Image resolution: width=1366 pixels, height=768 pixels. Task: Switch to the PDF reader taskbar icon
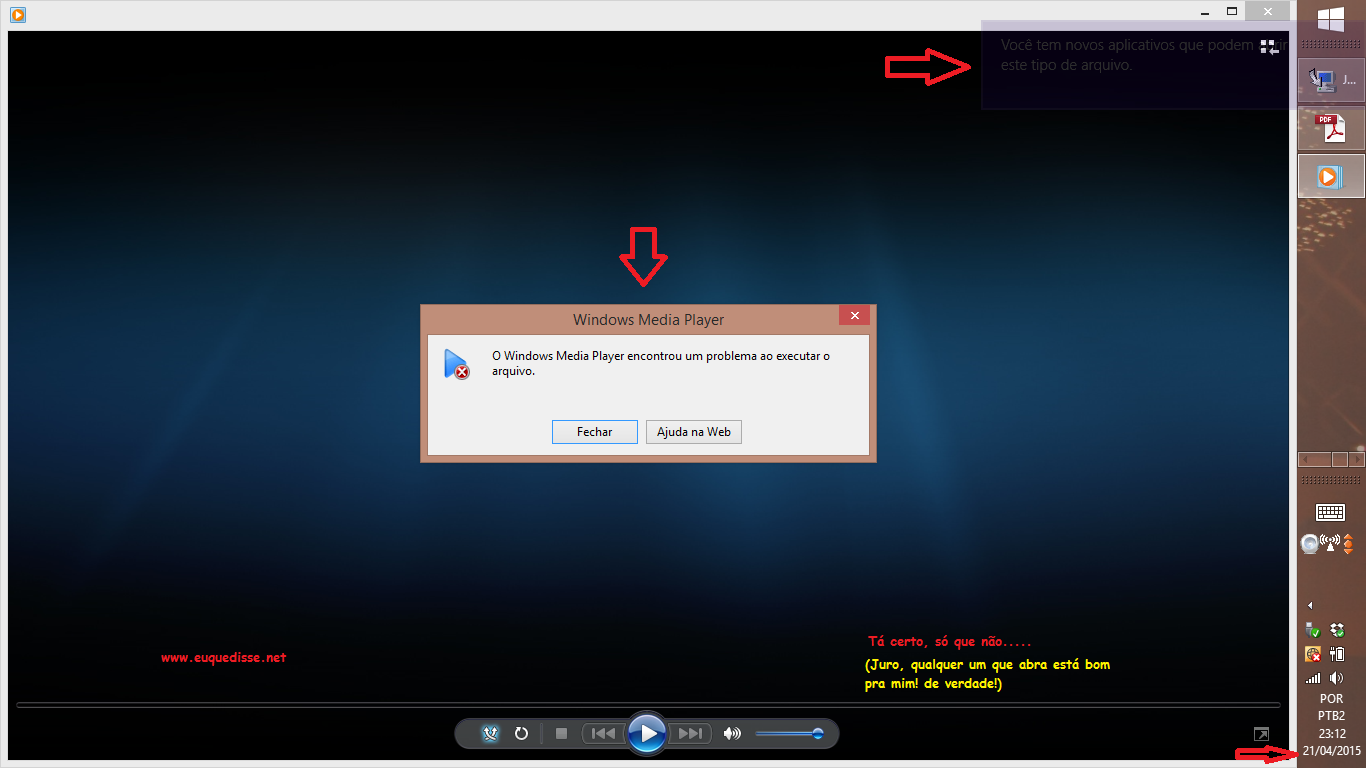point(1330,128)
